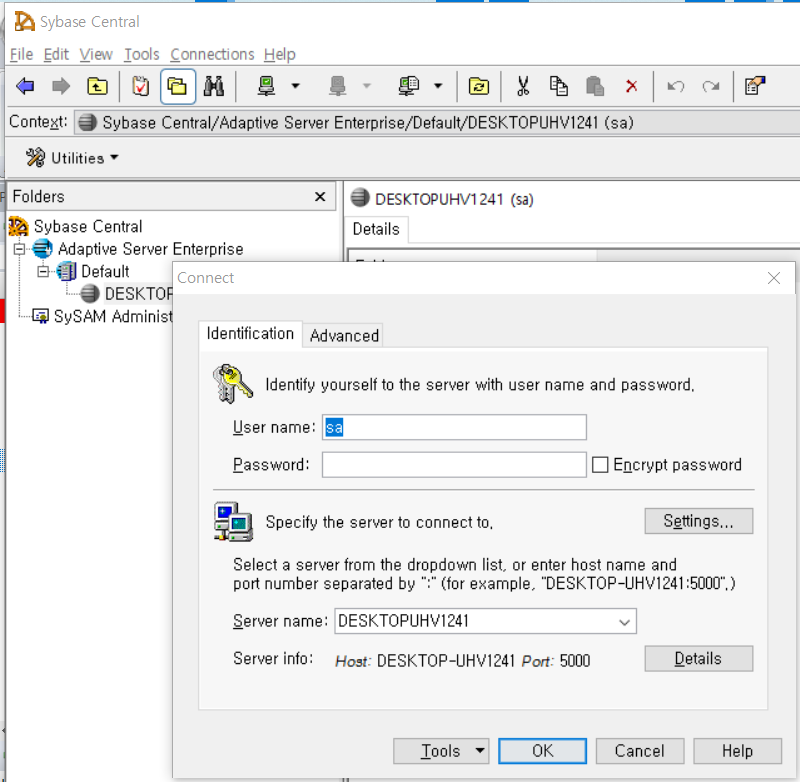Screen dimensions: 800x782
Task: Click the Back arrow toolbar icon
Action: click(25, 86)
